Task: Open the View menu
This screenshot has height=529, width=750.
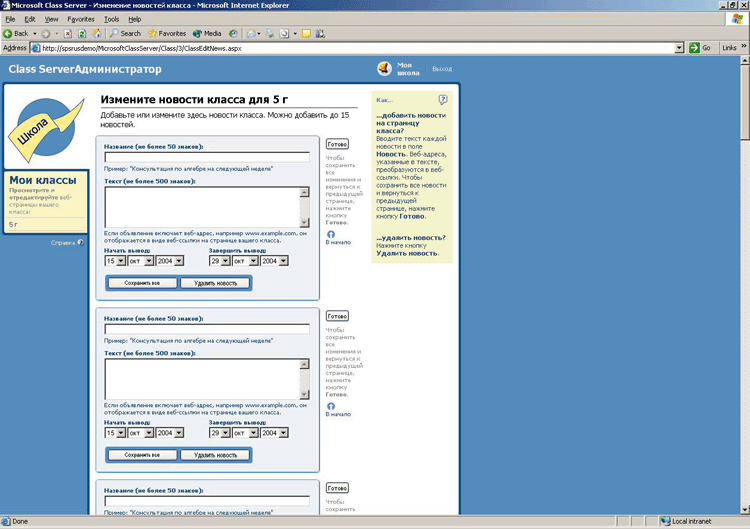Action: (51, 19)
